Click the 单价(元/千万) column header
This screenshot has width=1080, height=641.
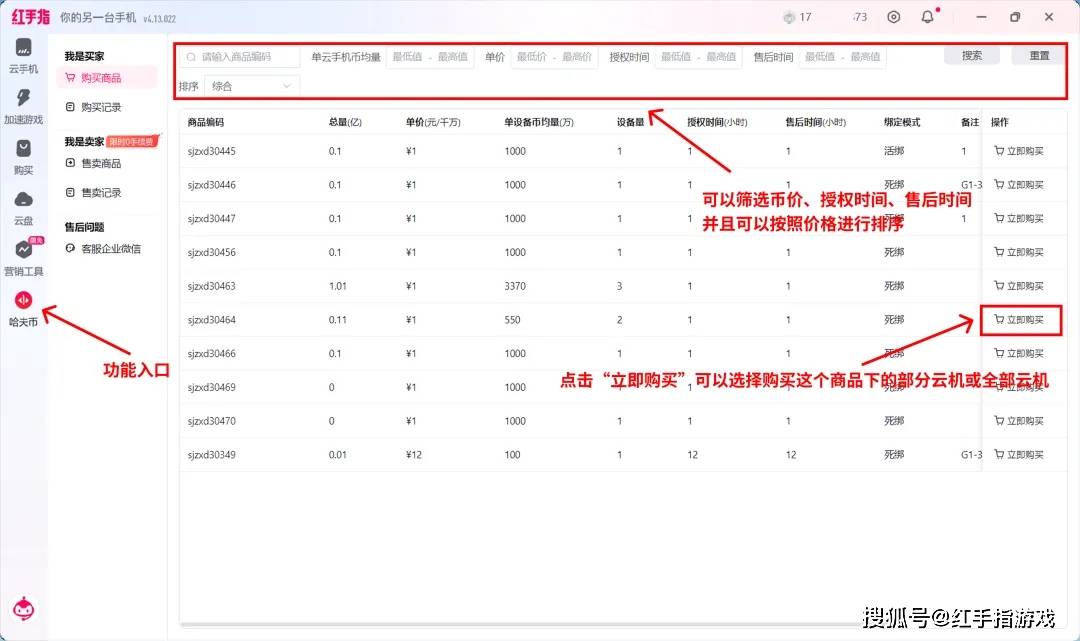tap(433, 122)
